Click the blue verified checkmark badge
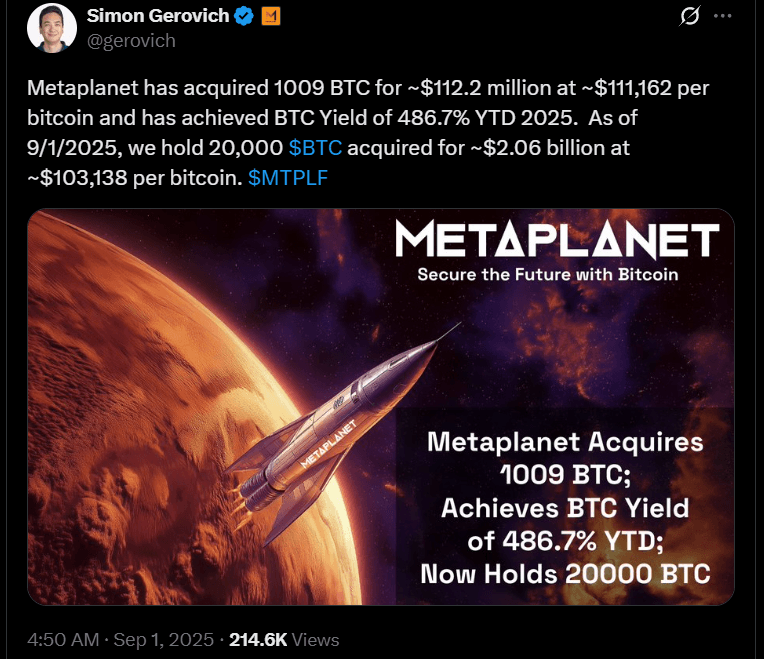 click(x=243, y=17)
